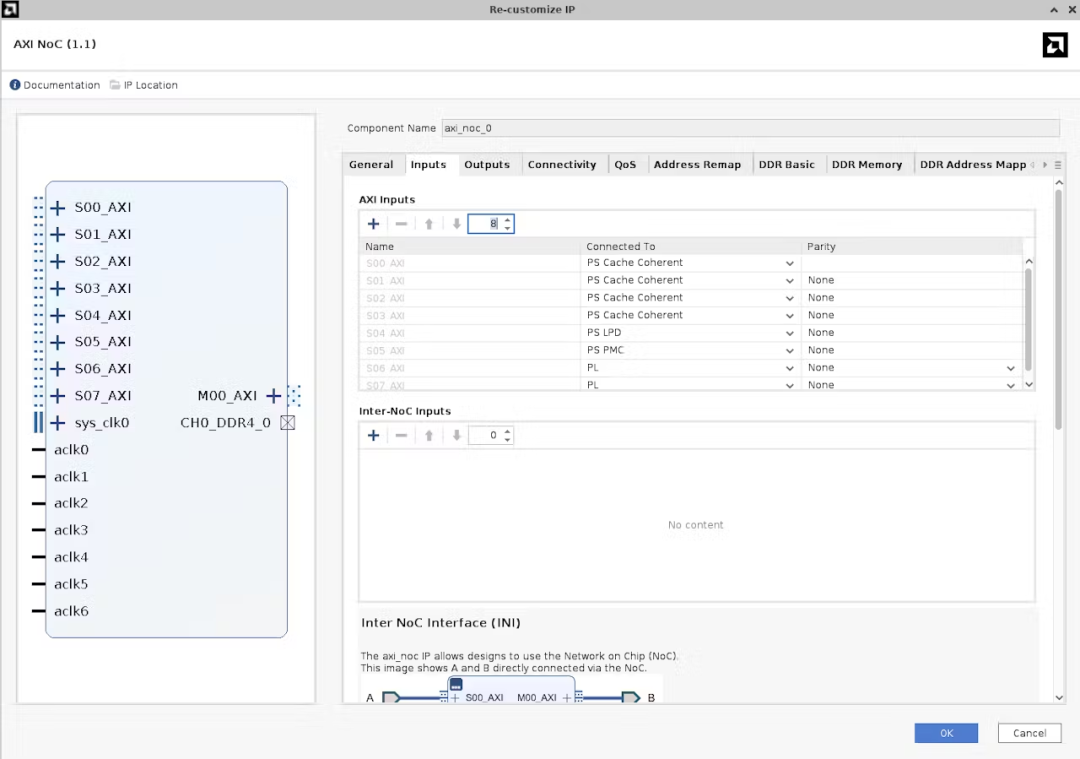Click the Component Name input field
Screen dimensions: 1080x759
(750, 128)
